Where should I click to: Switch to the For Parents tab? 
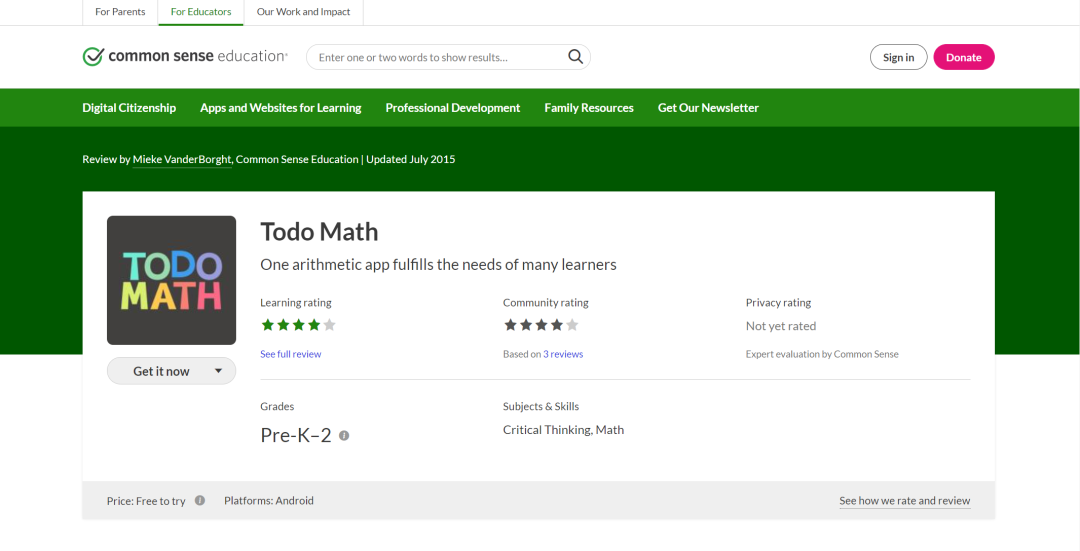(120, 12)
